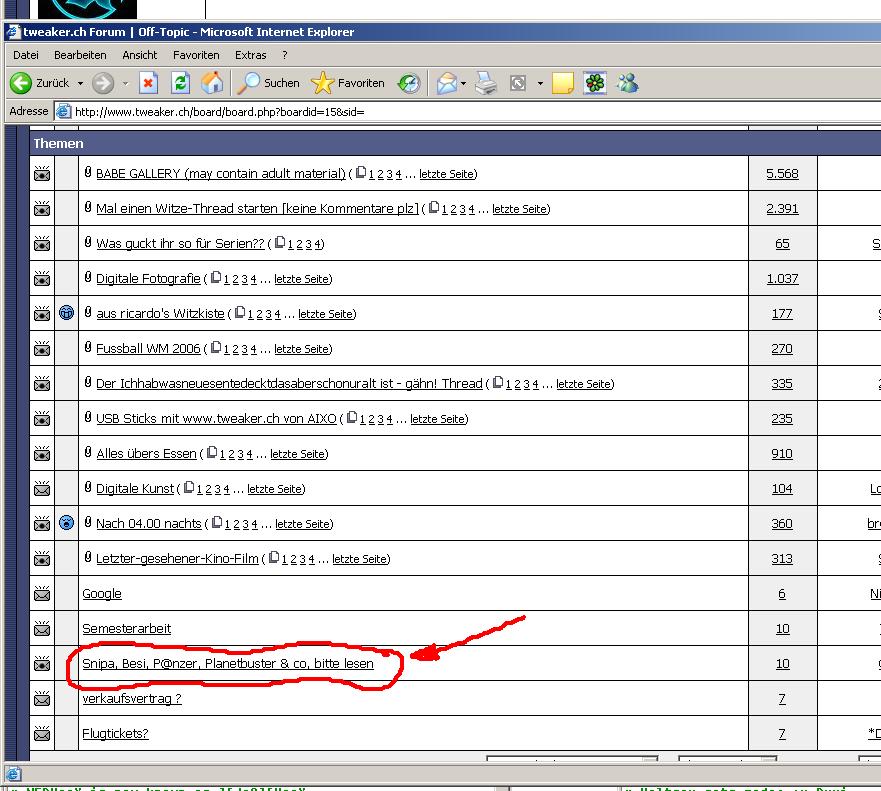Screen dimensions: 881x791
Task: Open thread 'Snipa, Besi, P@nzer, Planetbuster & co'
Action: 227,664
